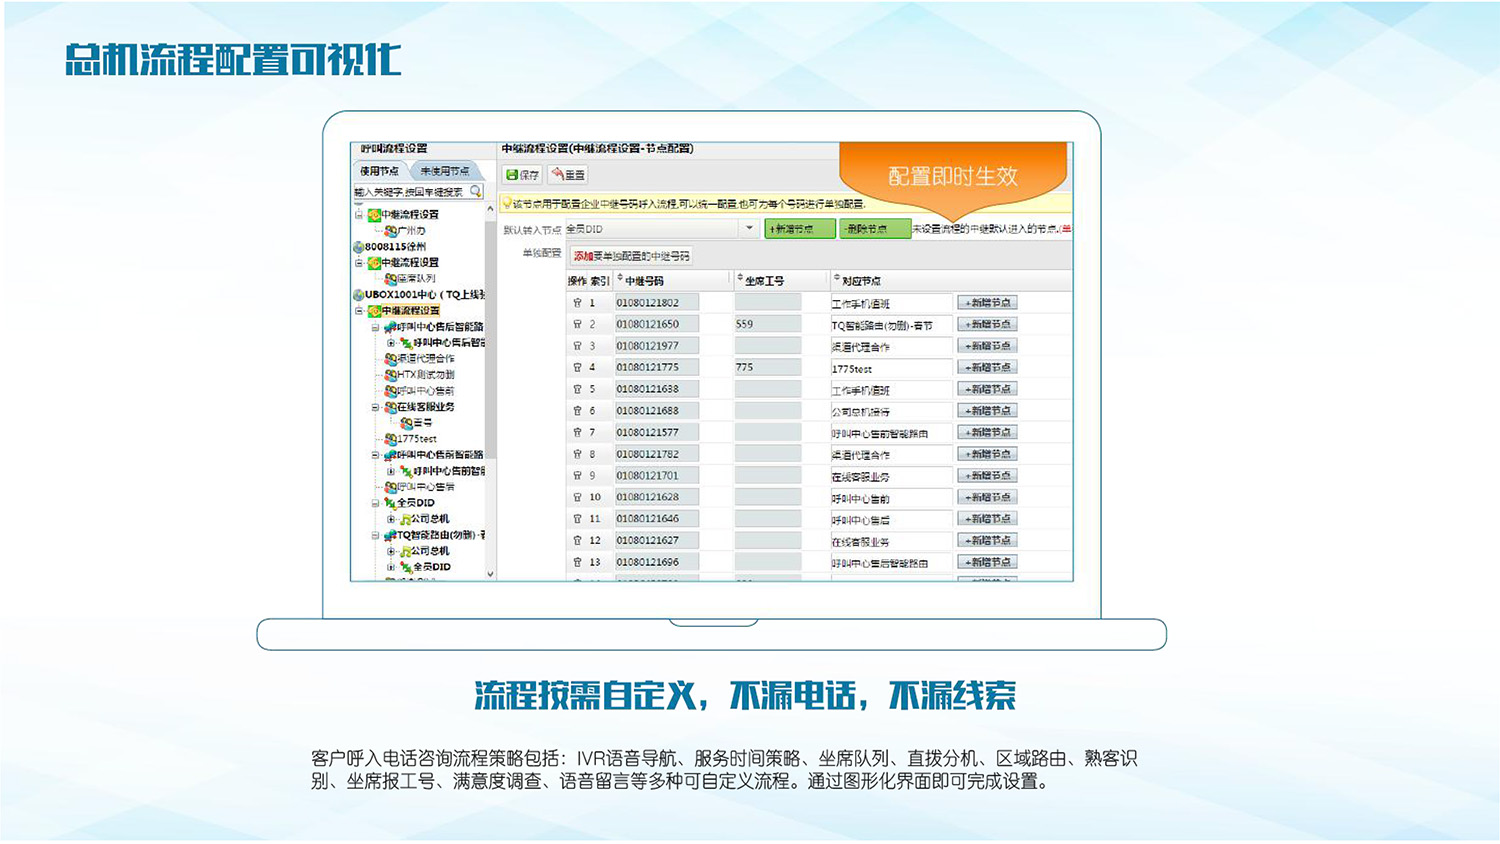Click the 渠道代理合作 tree node icon
This screenshot has height=844, width=1500.
[390, 359]
